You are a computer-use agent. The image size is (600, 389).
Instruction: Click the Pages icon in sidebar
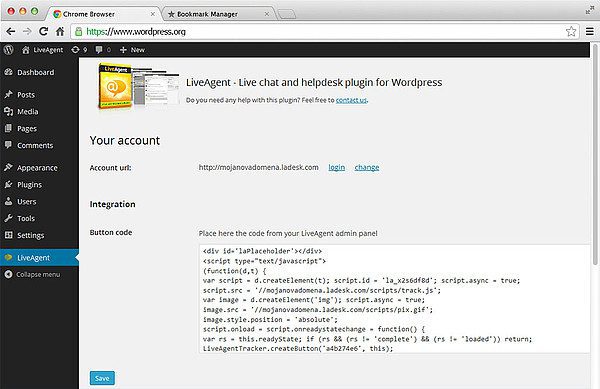click(x=8, y=128)
